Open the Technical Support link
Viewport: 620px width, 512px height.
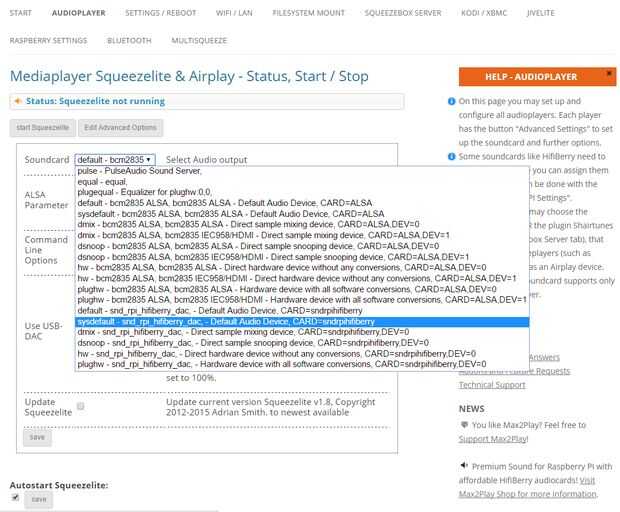(x=492, y=385)
